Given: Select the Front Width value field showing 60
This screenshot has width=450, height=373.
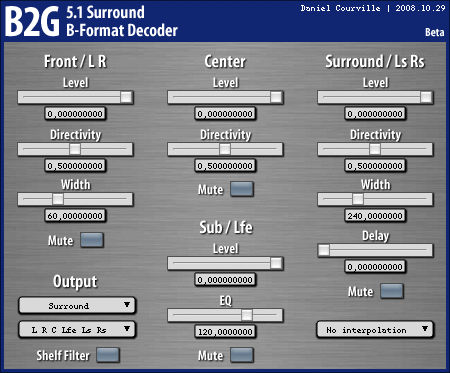Looking at the screenshot, I should coord(75,216).
